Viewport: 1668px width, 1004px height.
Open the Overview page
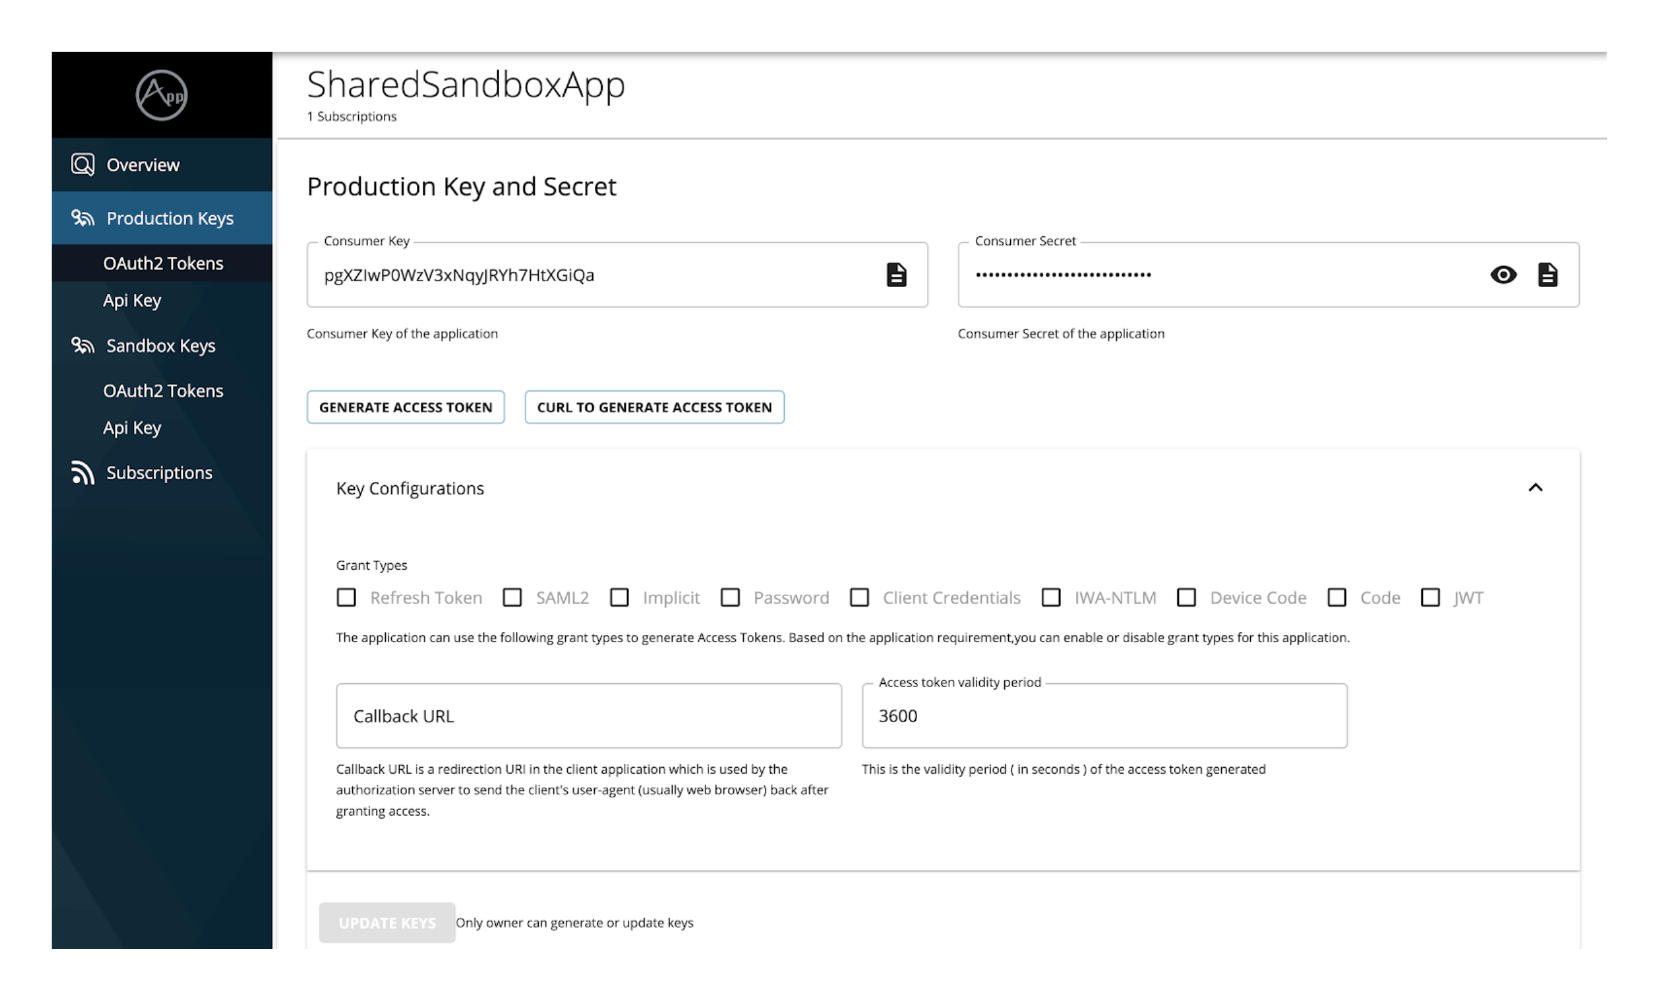(162, 165)
